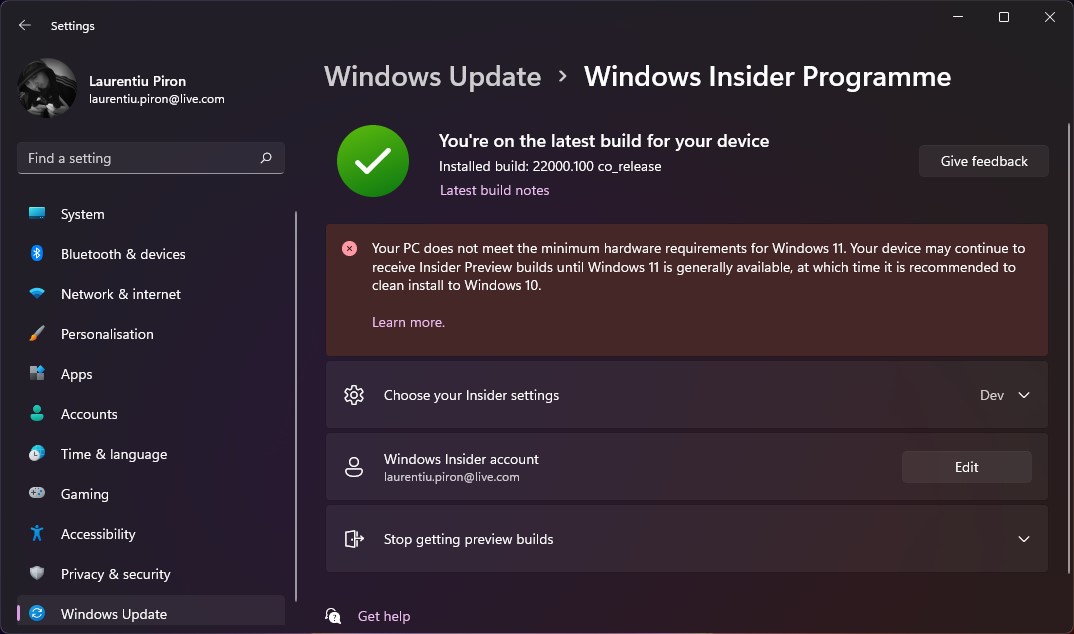This screenshot has height=634, width=1074.
Task: Click the Find a setting search box
Action: tap(151, 158)
